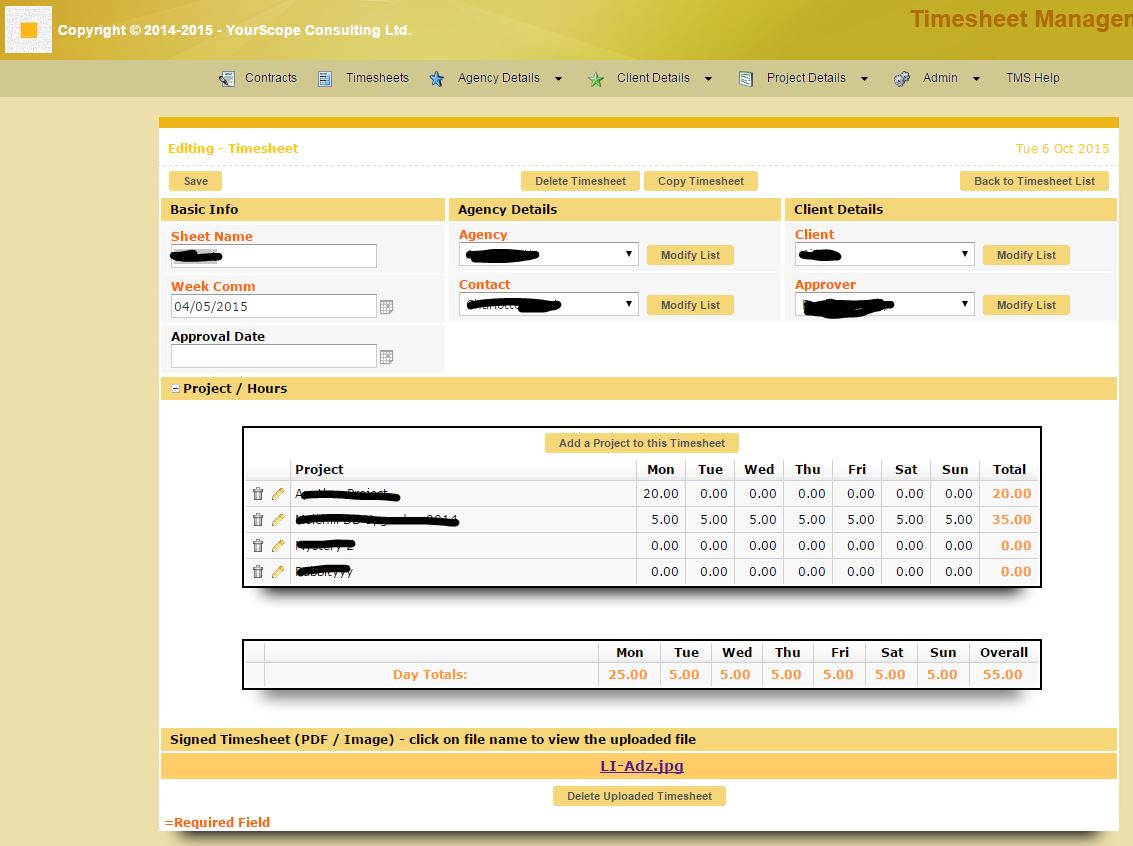Open the Timesheets menu item
Viewport: 1133px width, 846px height.
tap(377, 78)
